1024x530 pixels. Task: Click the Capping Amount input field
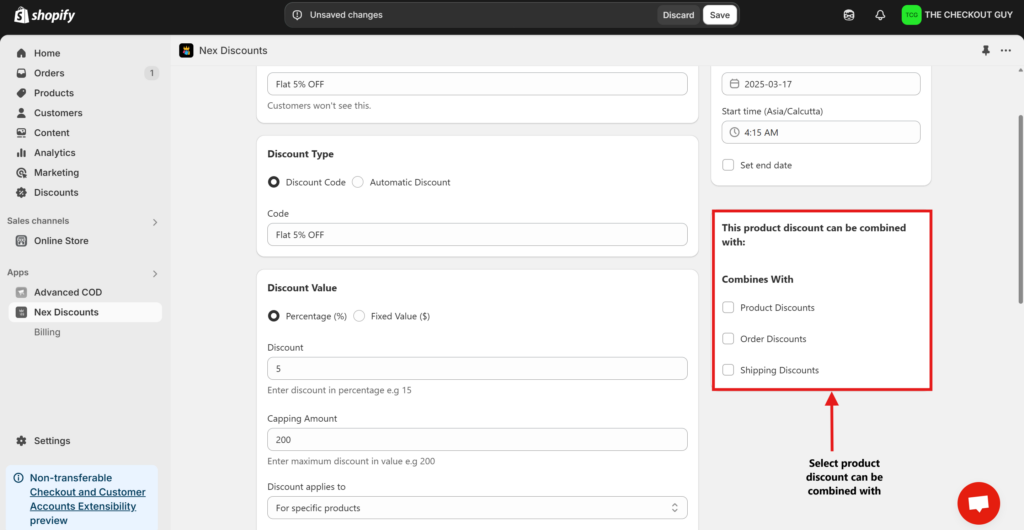click(x=477, y=439)
